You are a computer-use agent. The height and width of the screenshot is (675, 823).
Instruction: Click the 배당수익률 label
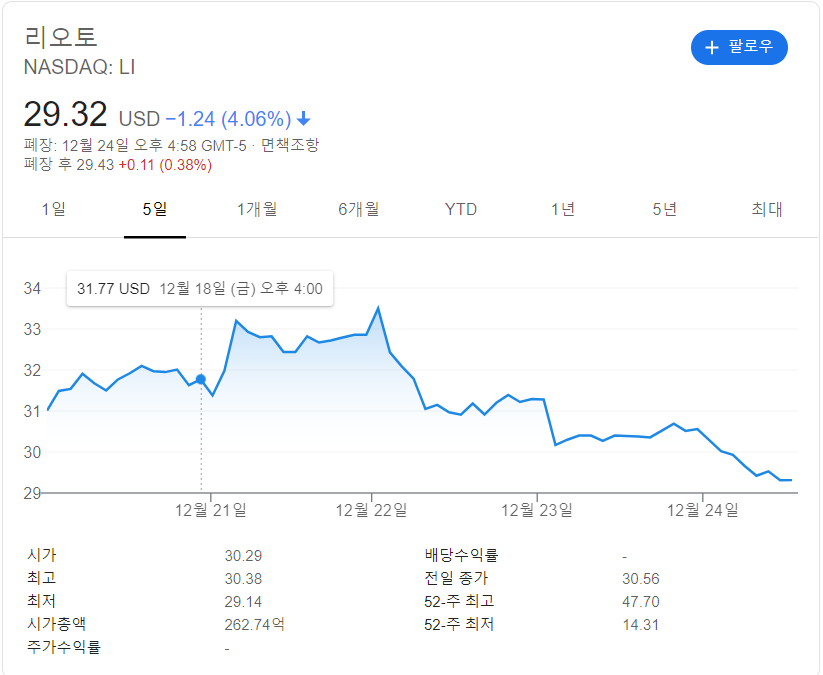(461, 555)
